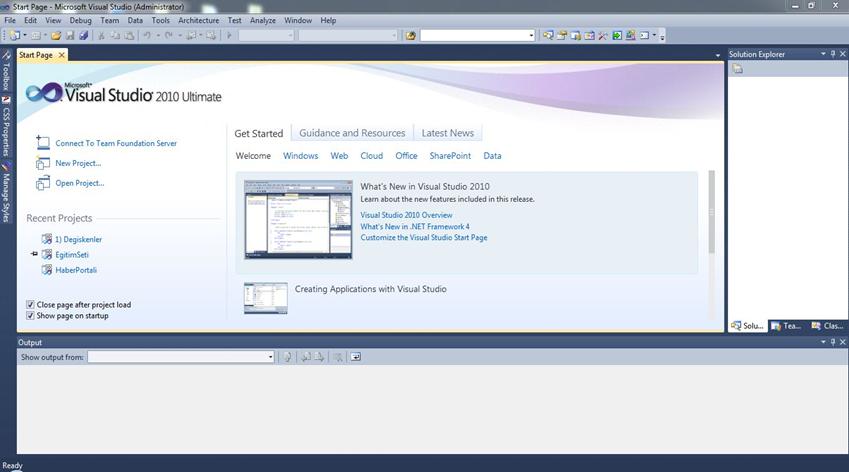849x472 pixels.
Task: Open the Show output from dropdown
Action: (x=271, y=357)
